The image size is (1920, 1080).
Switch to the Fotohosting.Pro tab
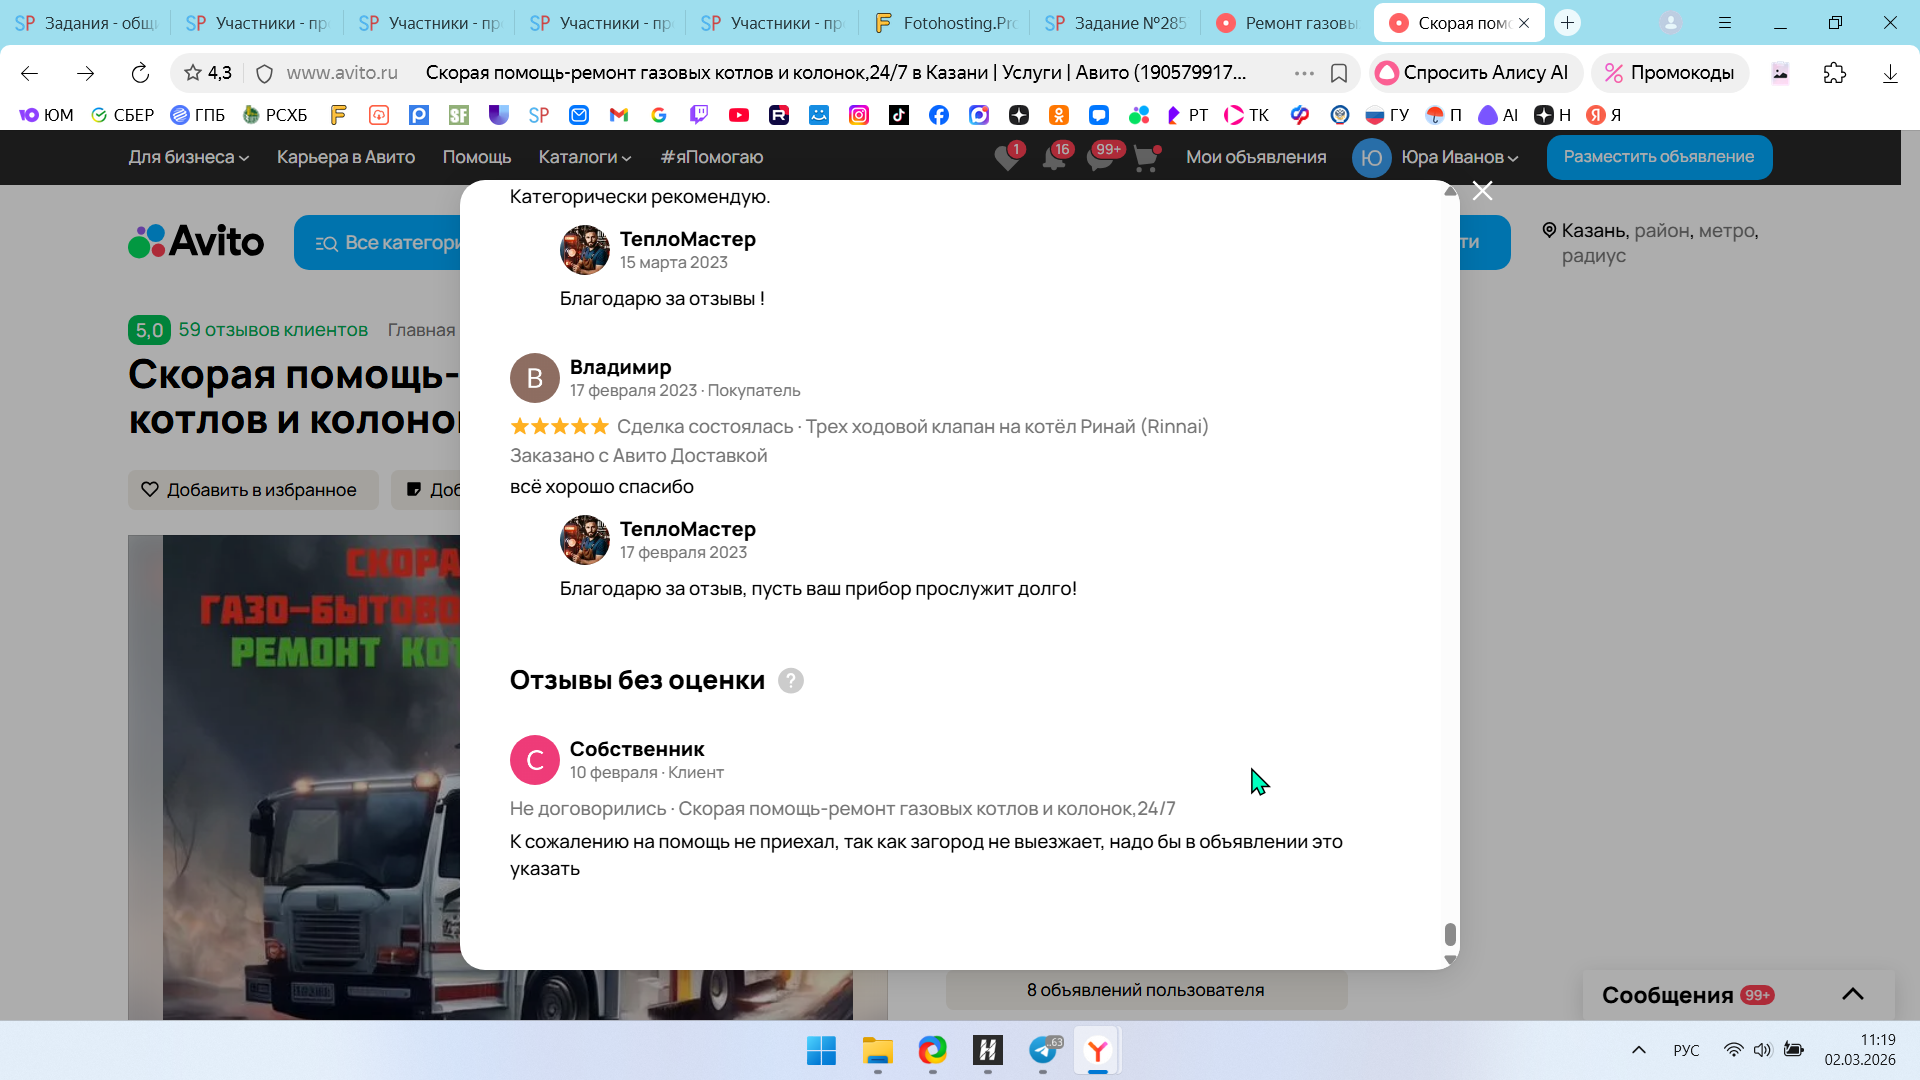pyautogui.click(x=945, y=22)
